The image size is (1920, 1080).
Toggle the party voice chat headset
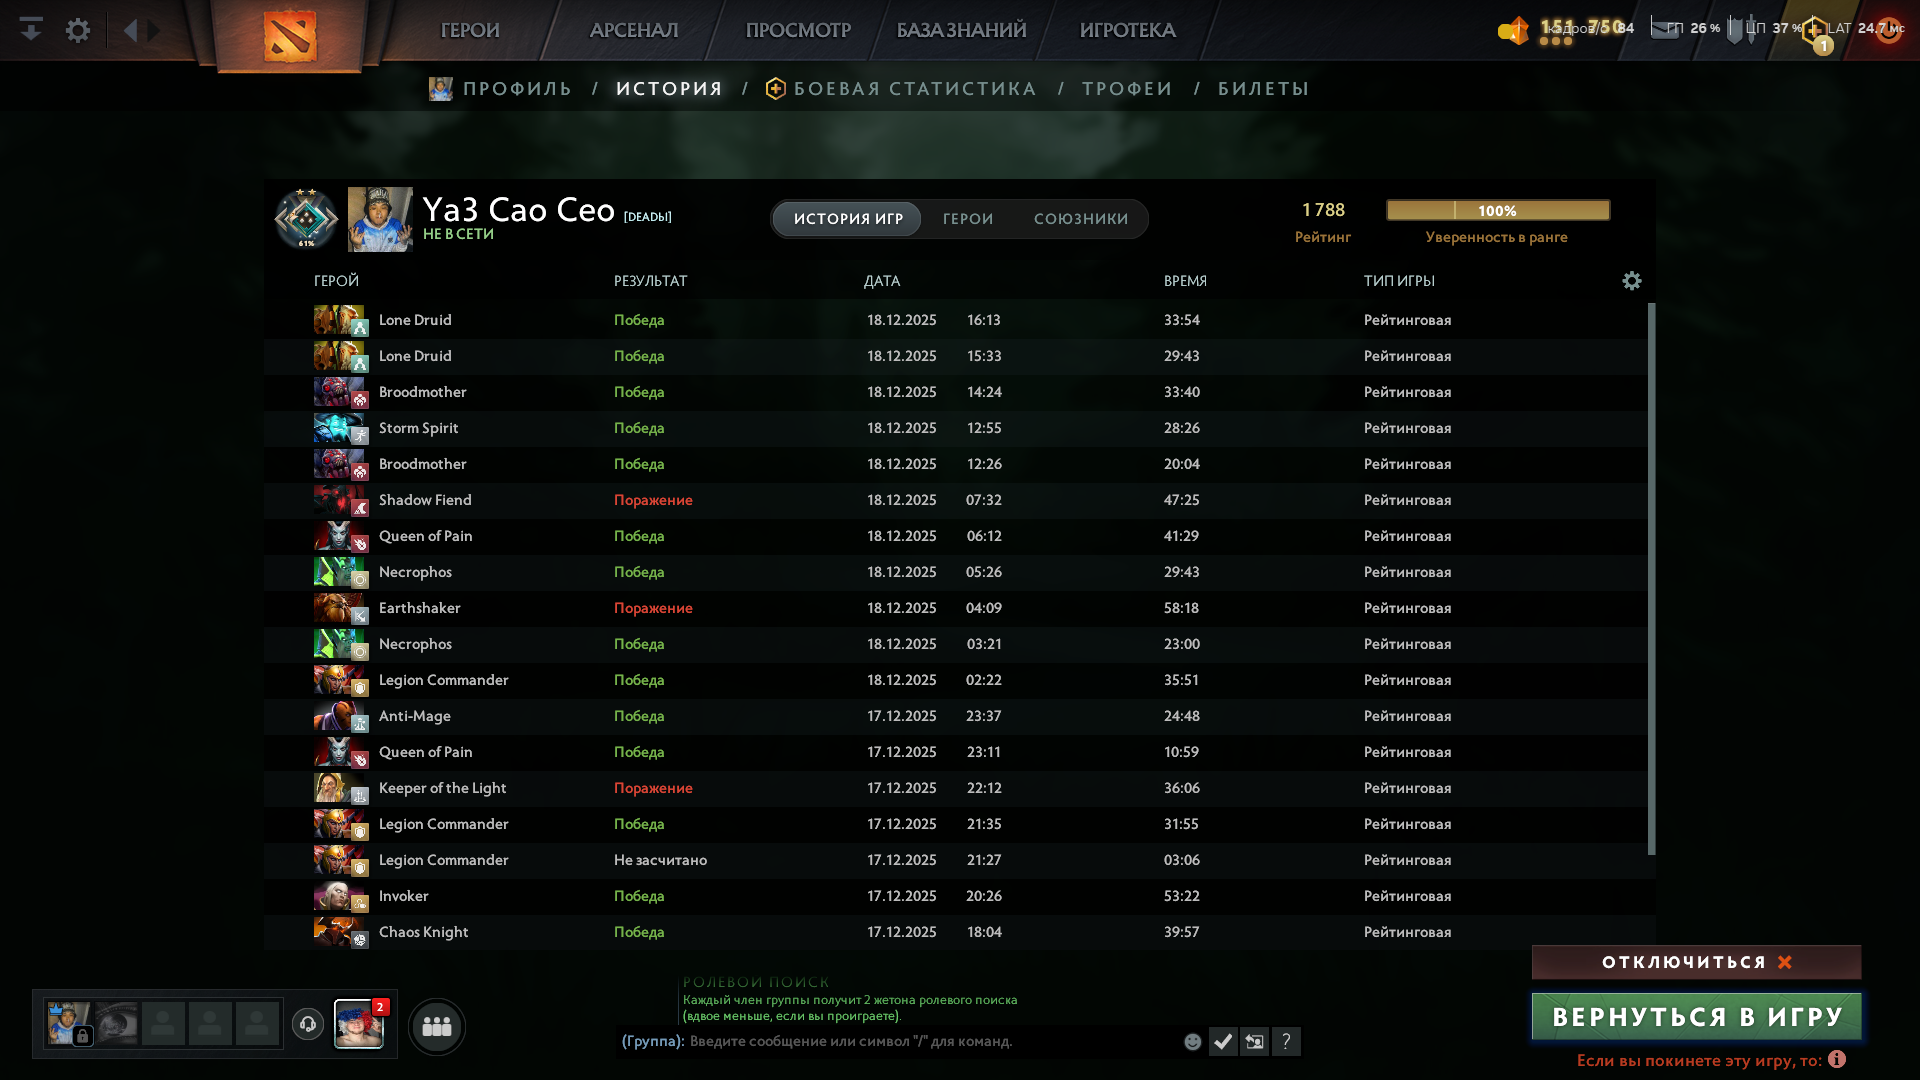[308, 1024]
